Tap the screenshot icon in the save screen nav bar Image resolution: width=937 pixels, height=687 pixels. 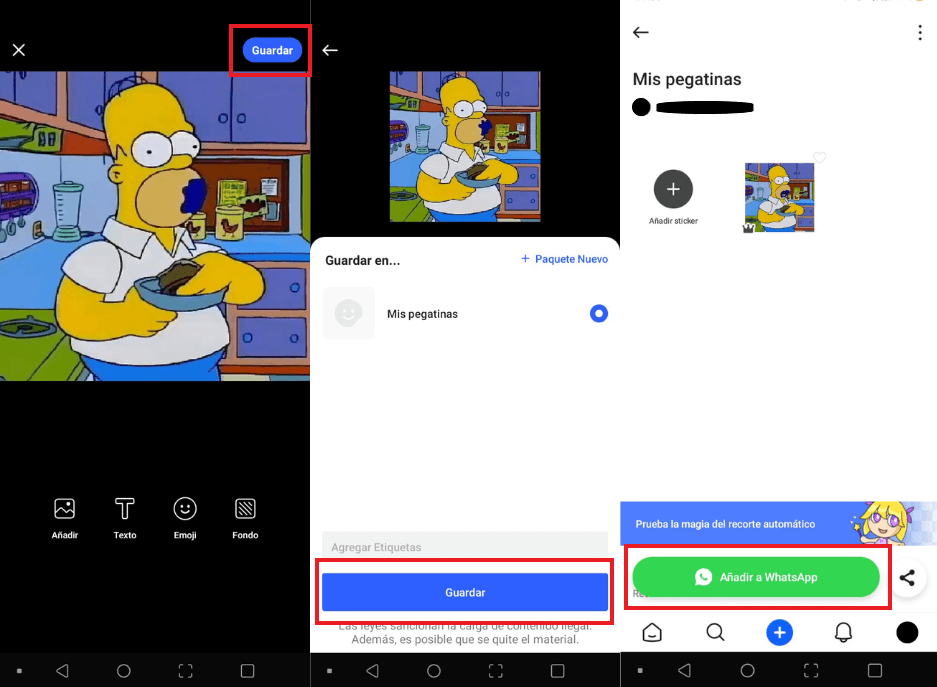click(496, 671)
